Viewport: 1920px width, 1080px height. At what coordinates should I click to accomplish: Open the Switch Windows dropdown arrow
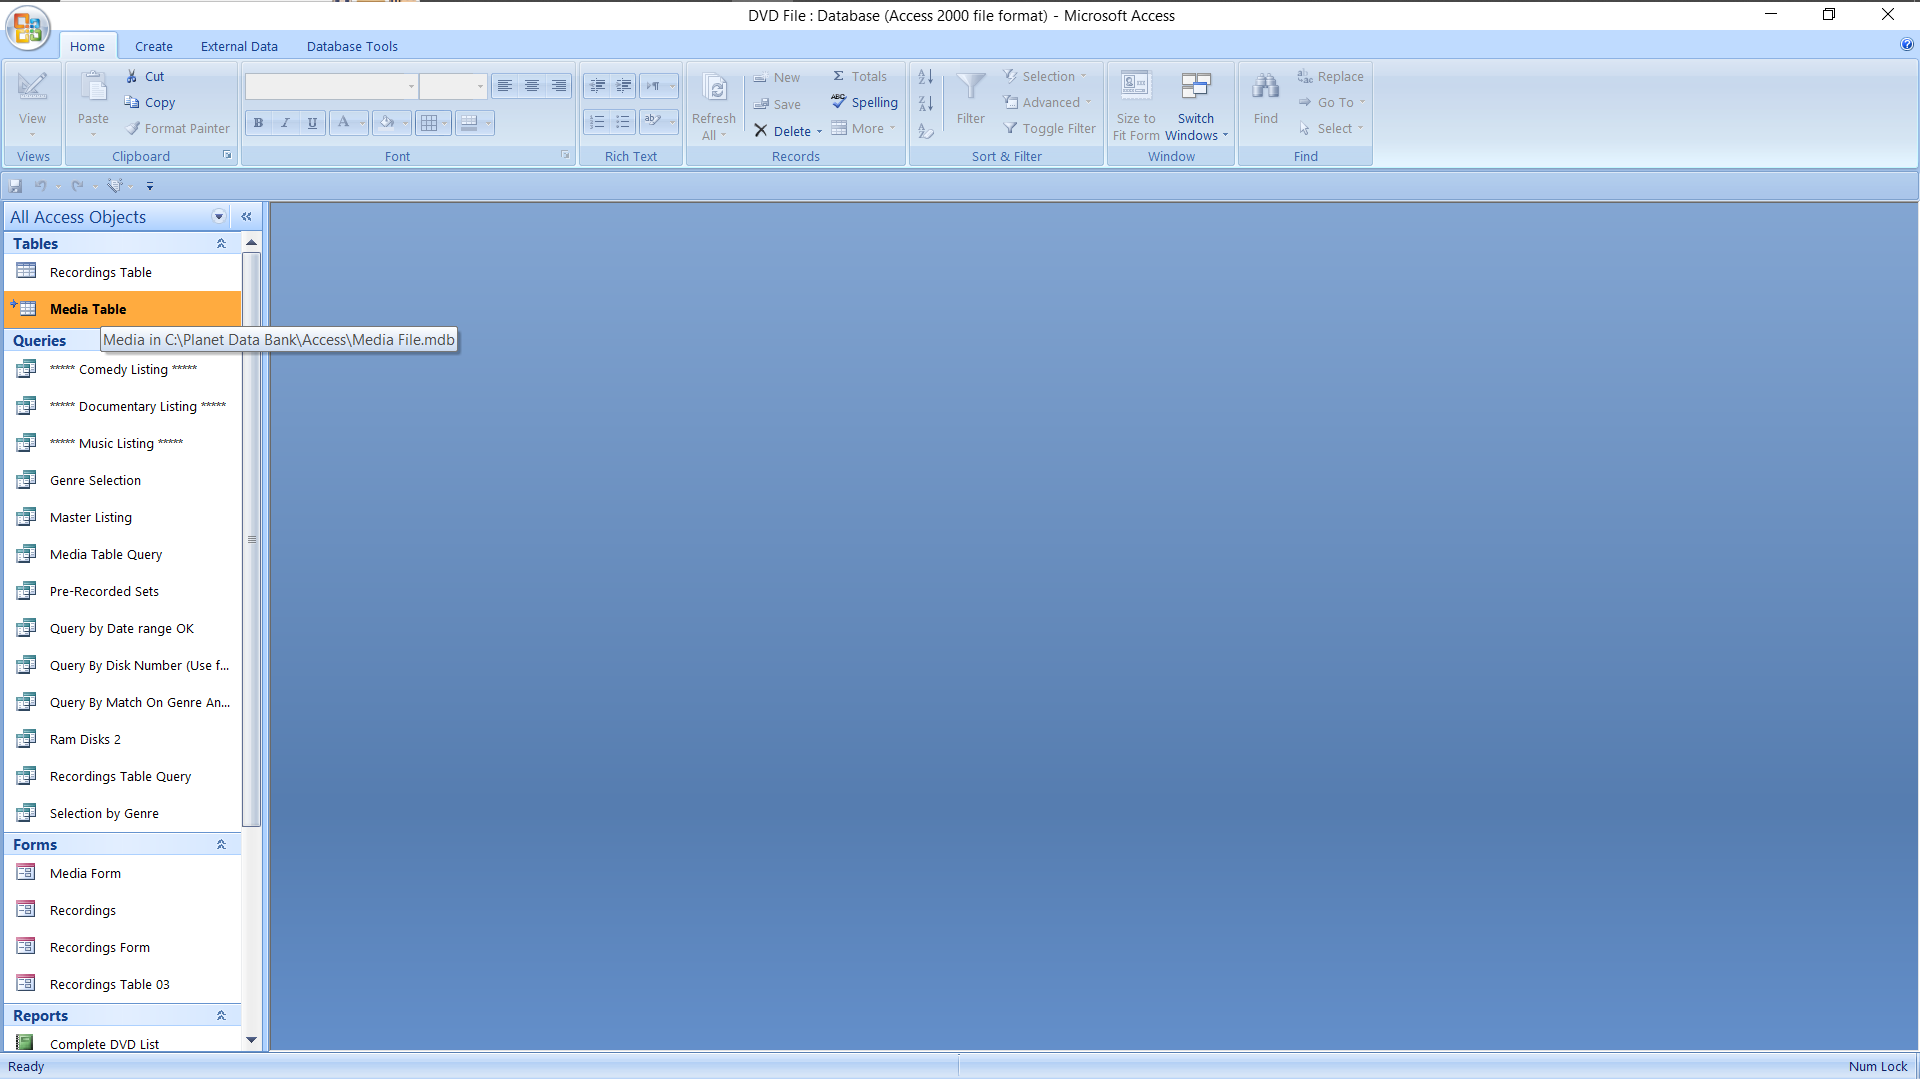pyautogui.click(x=1225, y=136)
